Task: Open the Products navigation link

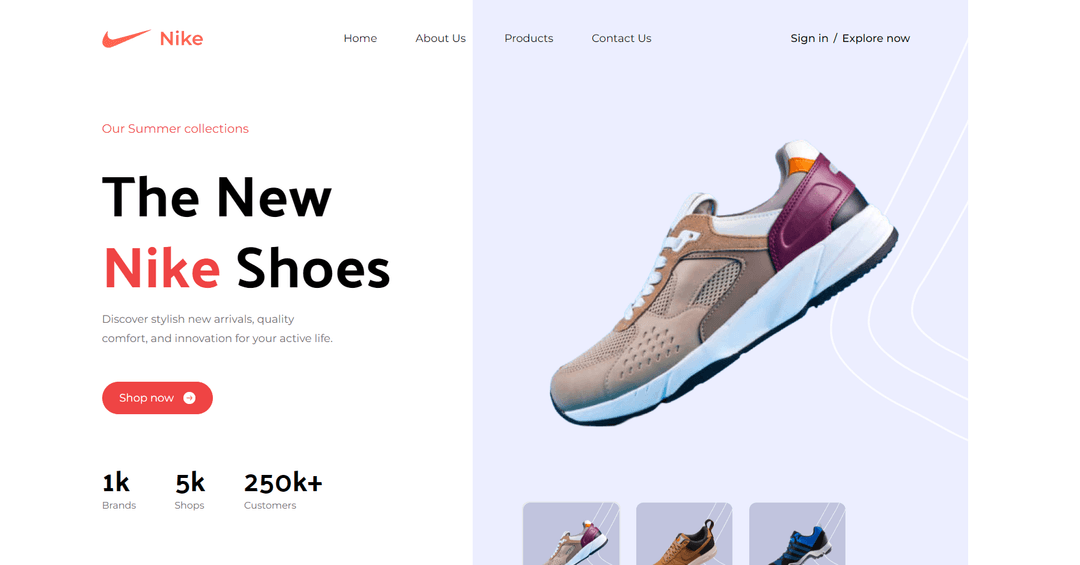Action: (528, 39)
